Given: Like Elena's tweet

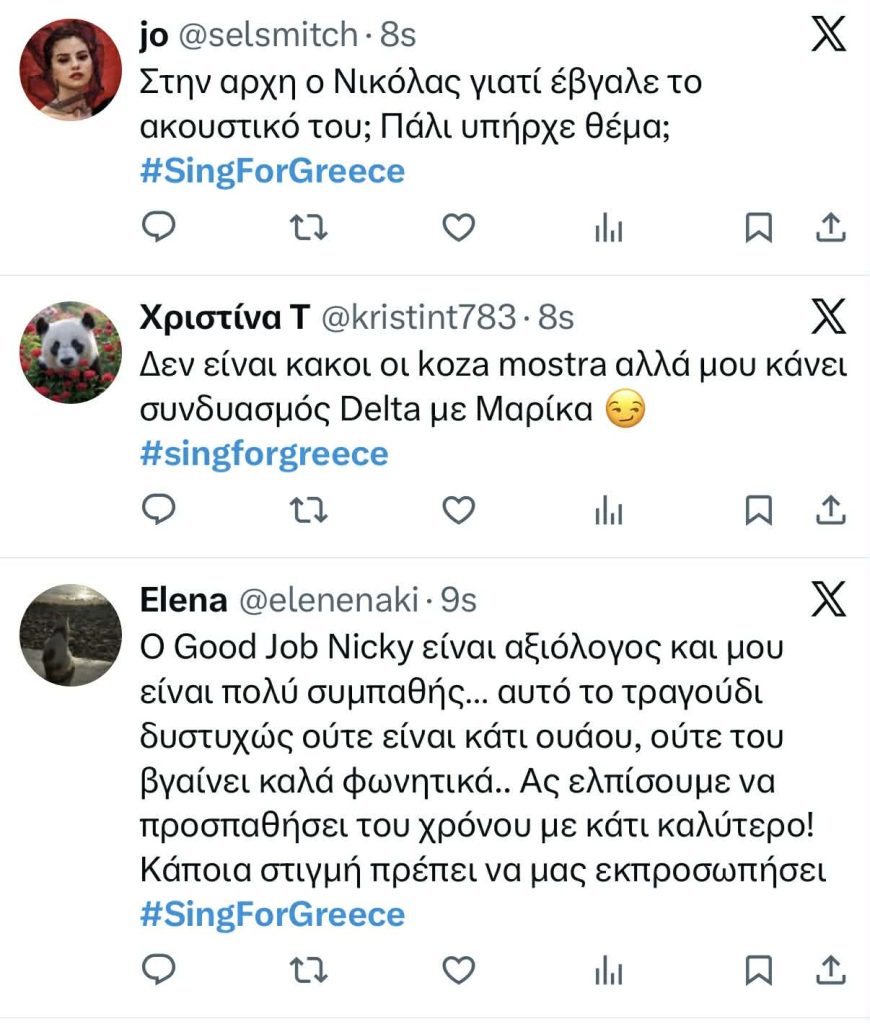Looking at the screenshot, I should point(458,969).
